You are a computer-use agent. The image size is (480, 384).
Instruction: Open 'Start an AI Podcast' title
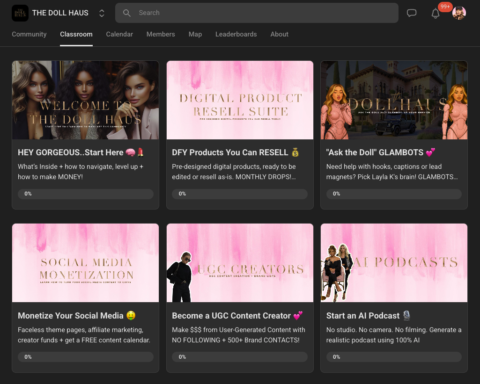(368, 316)
